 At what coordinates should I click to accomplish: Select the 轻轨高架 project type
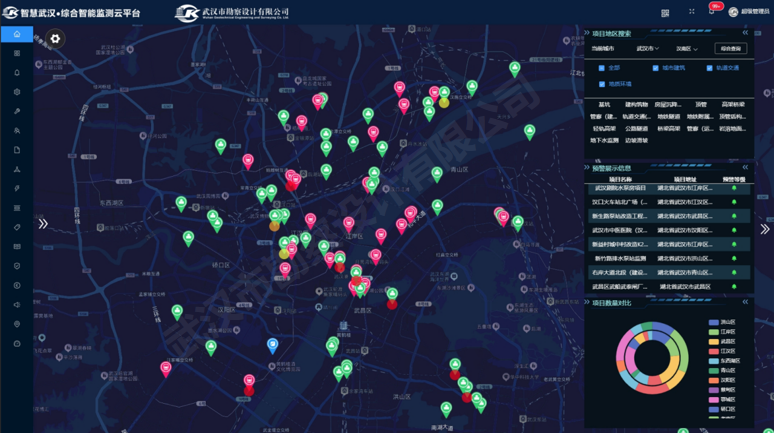[x=604, y=128]
